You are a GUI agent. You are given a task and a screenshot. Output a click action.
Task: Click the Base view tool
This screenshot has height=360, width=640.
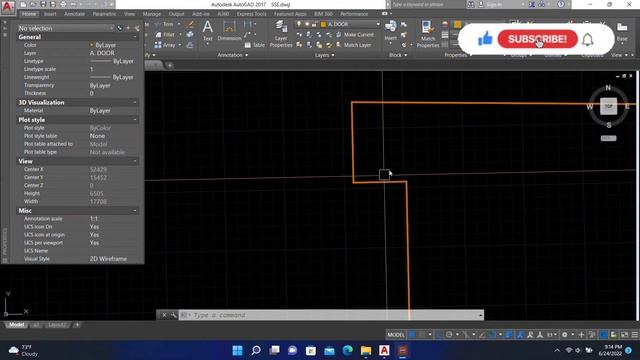[x=622, y=31]
